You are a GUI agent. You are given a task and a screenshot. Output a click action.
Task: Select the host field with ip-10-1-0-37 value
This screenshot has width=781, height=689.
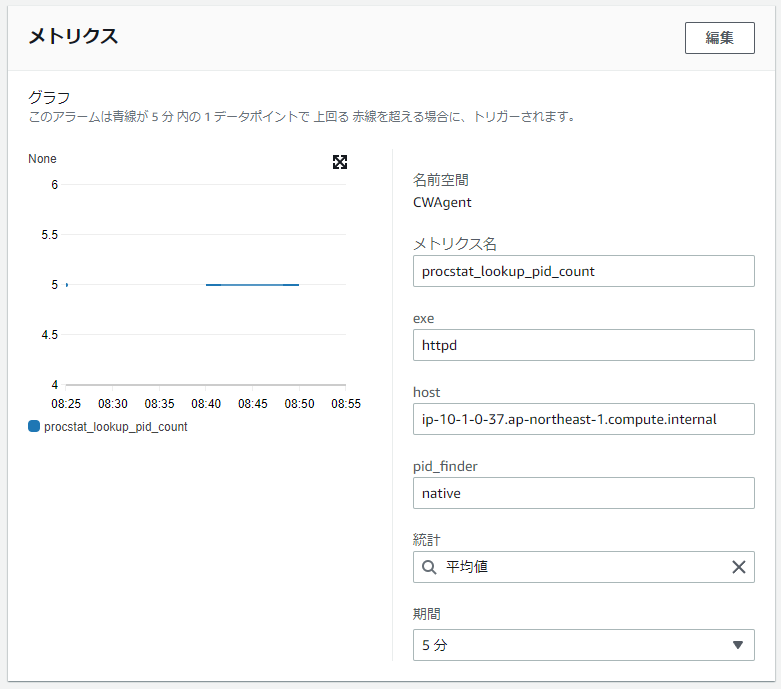pos(583,419)
